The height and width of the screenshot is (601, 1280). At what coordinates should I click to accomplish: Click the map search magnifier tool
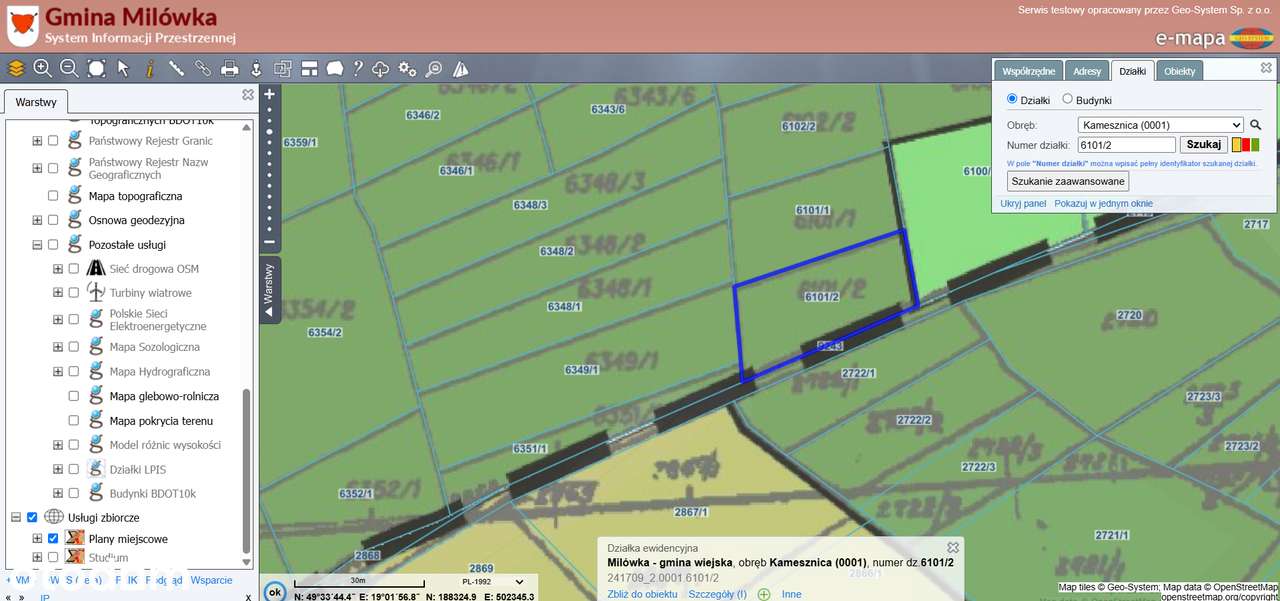coord(434,68)
